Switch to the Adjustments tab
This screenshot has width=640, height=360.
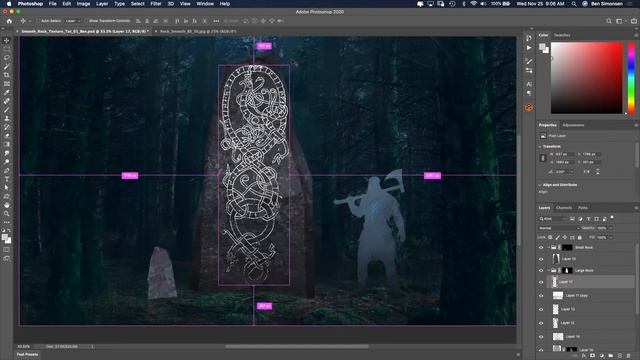pos(573,125)
